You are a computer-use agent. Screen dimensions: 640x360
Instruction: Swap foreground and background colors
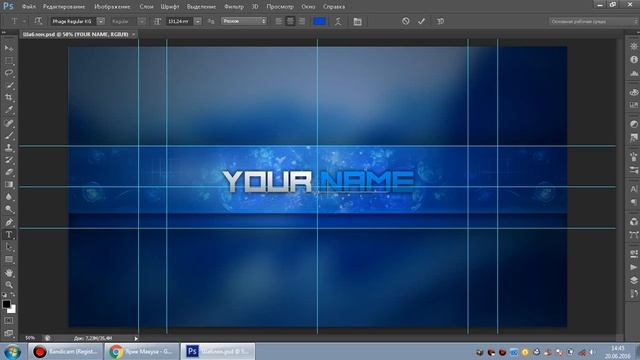(13, 295)
